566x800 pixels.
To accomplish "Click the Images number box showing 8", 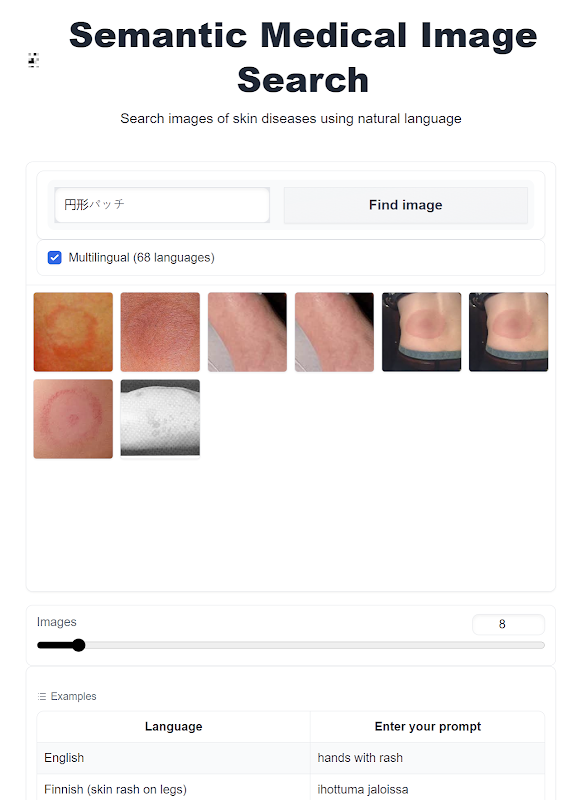I will point(508,624).
